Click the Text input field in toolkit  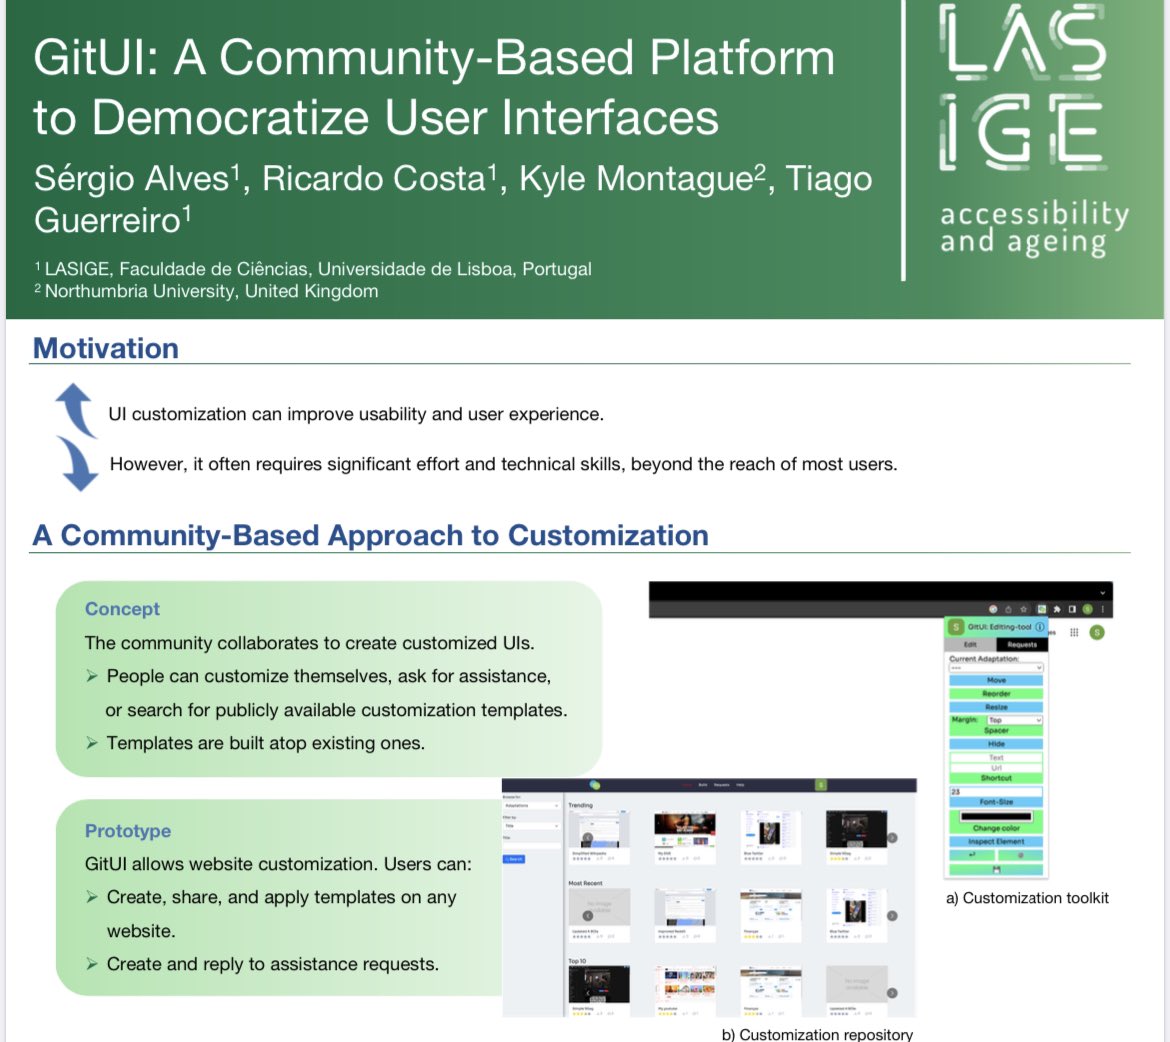[996, 758]
